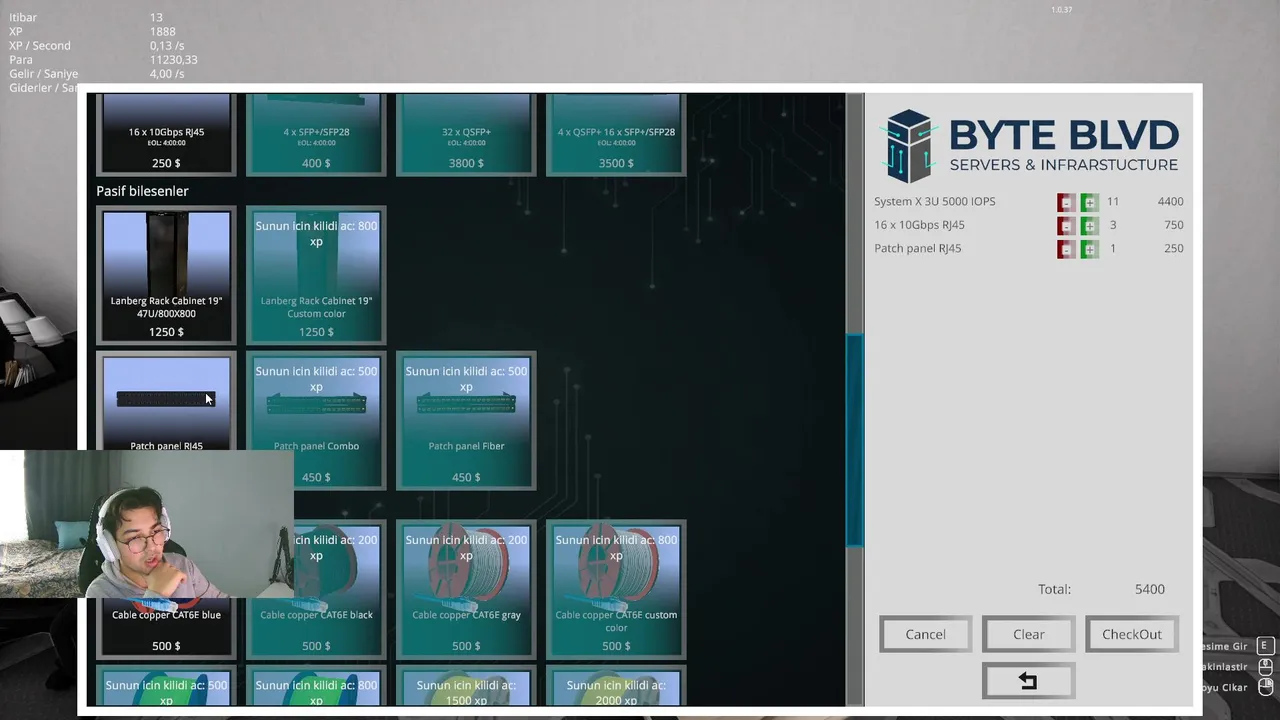Viewport: 1280px width, 720px height.
Task: Click the locked Patch panel Combo card
Action: point(316,421)
